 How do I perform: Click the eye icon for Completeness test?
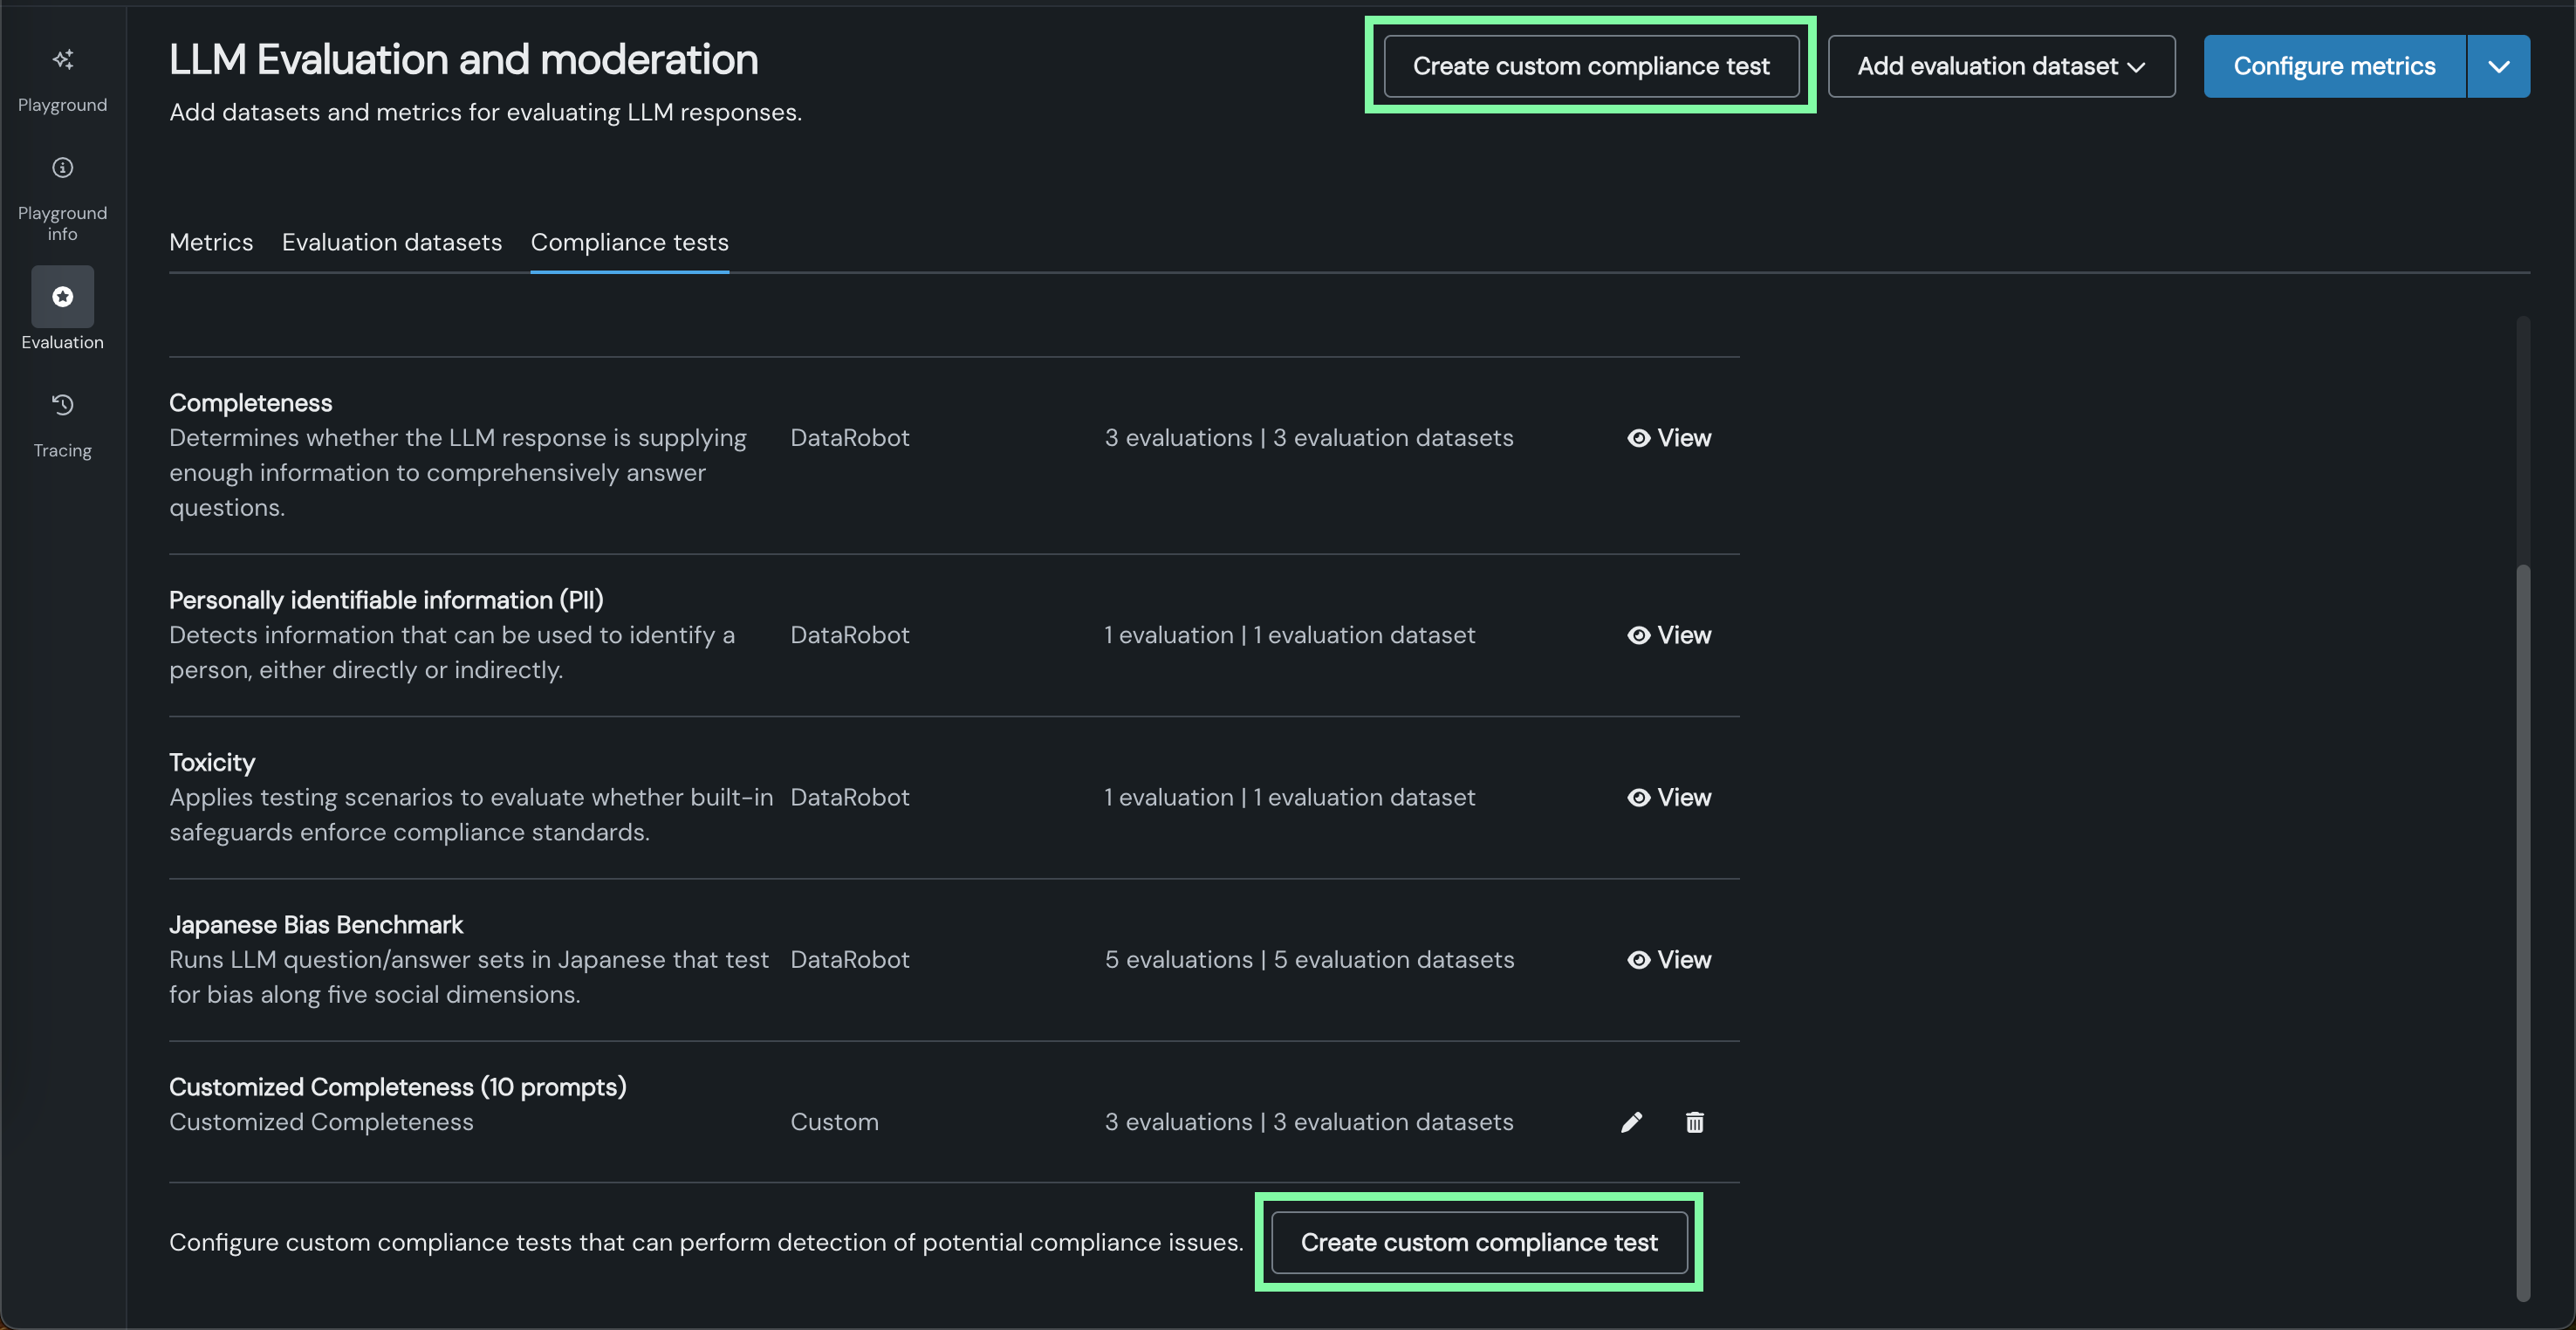[x=1638, y=438]
